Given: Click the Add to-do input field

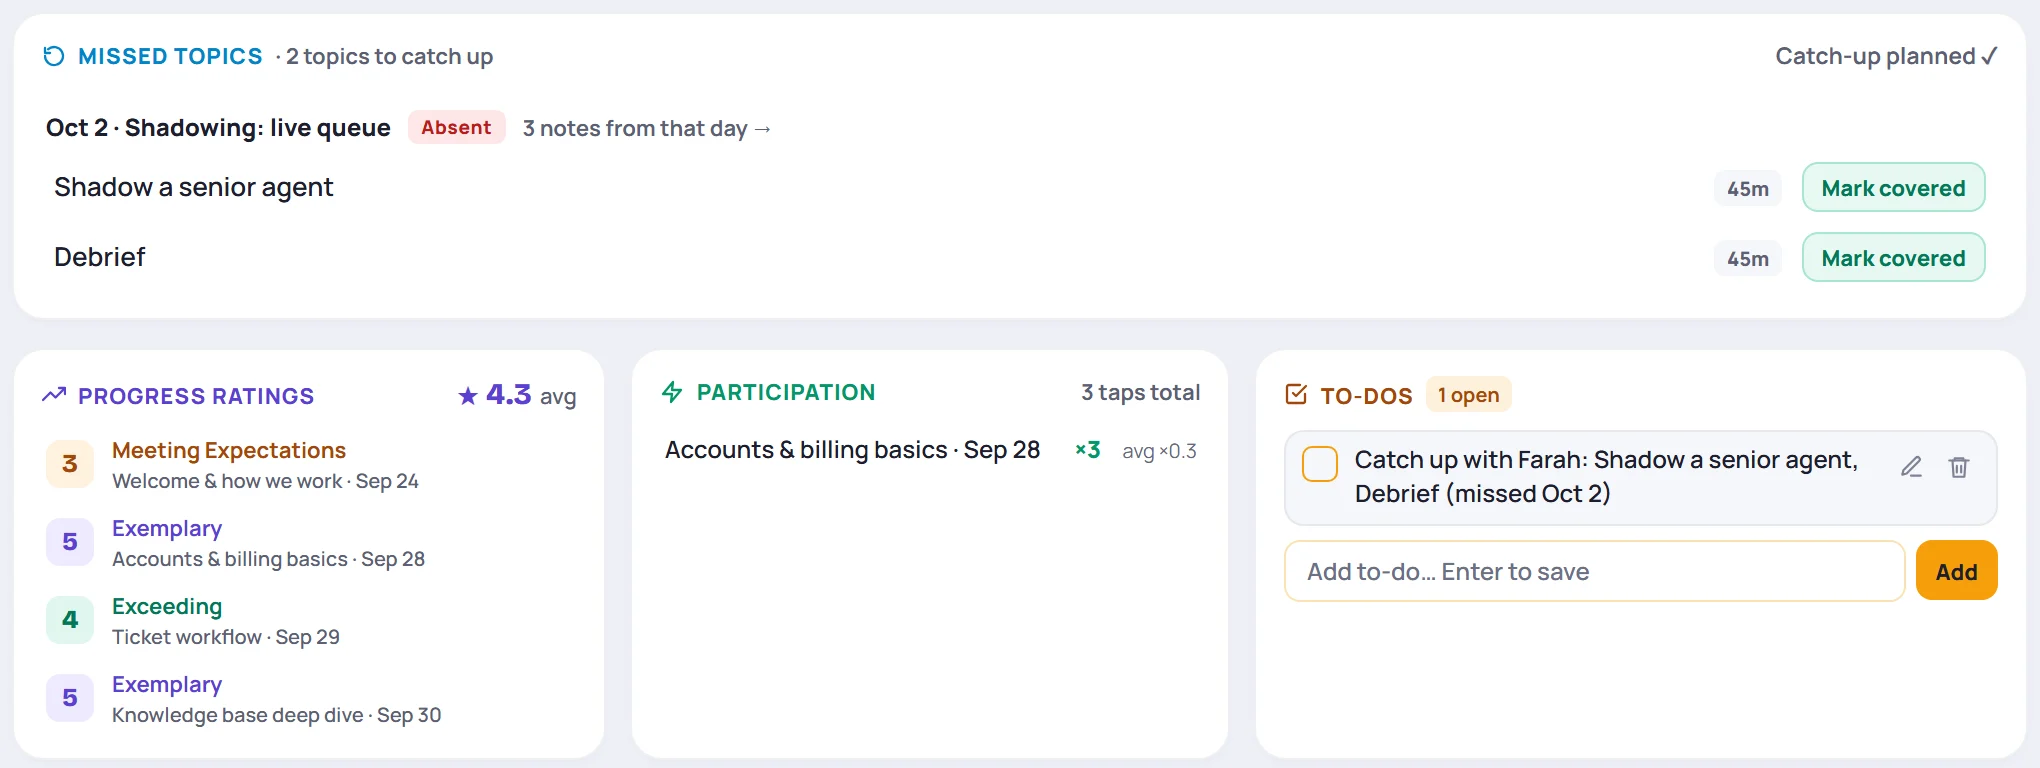Looking at the screenshot, I should [1594, 571].
